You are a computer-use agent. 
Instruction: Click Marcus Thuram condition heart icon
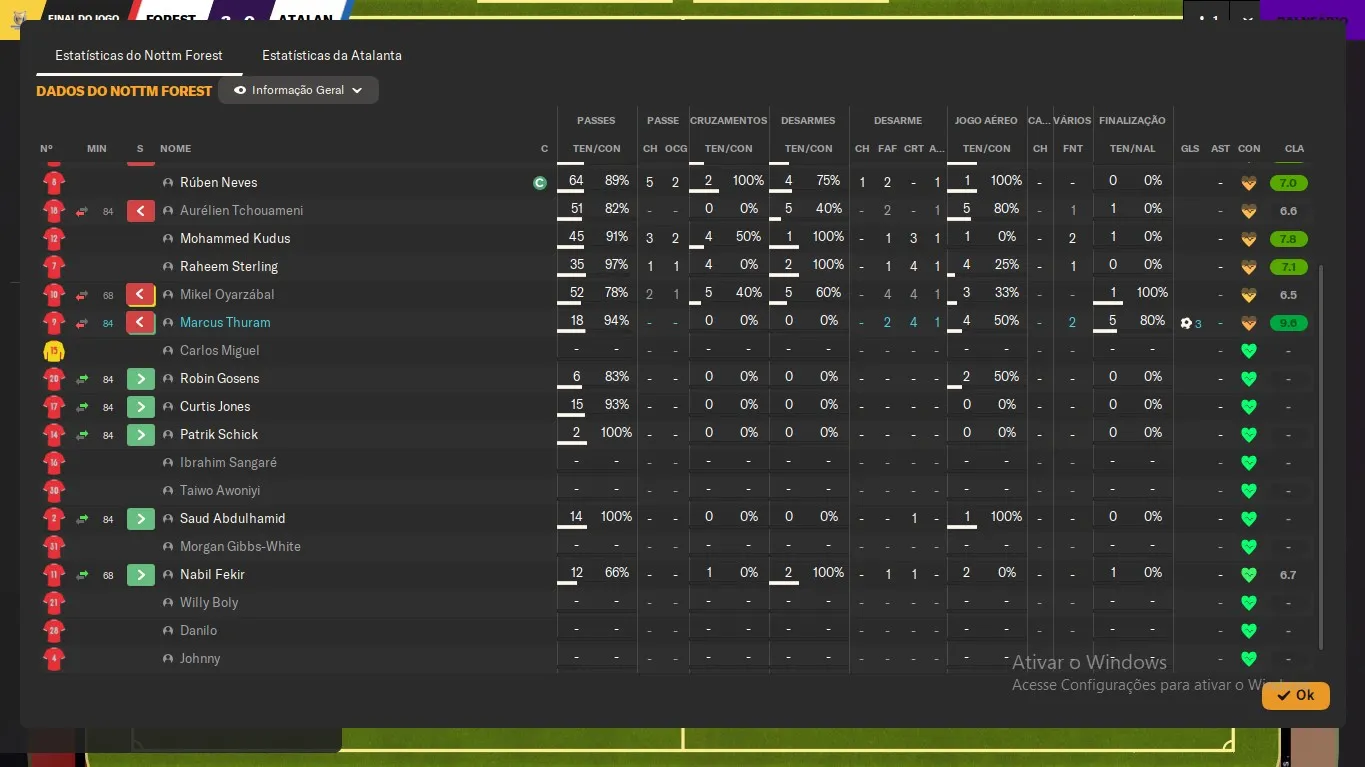click(1248, 323)
